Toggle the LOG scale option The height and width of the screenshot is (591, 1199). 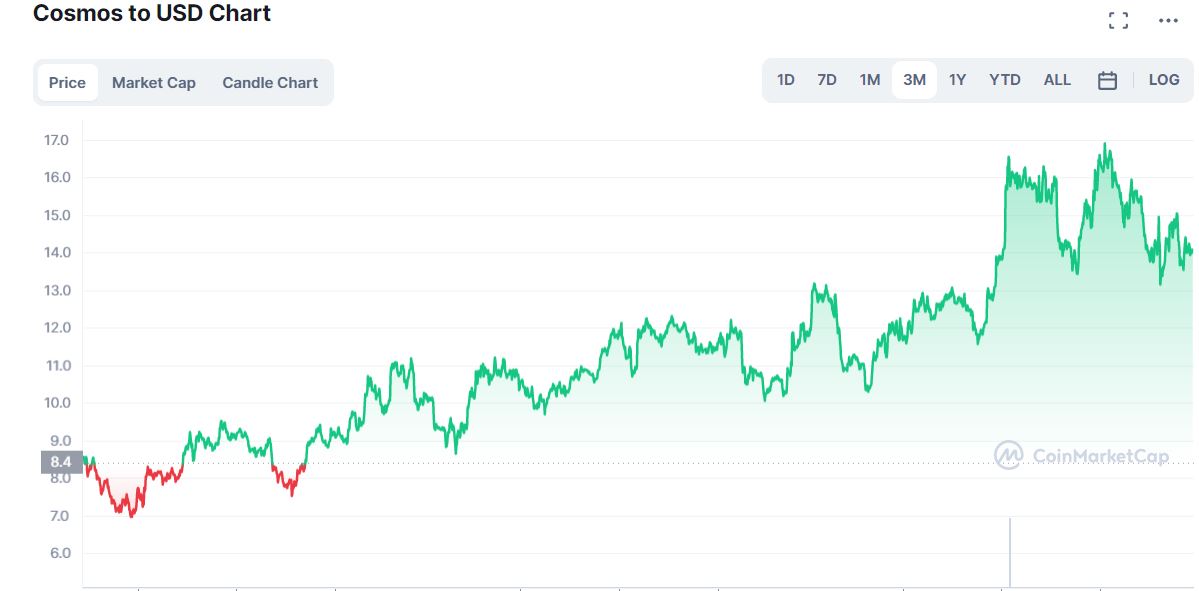coord(1164,80)
